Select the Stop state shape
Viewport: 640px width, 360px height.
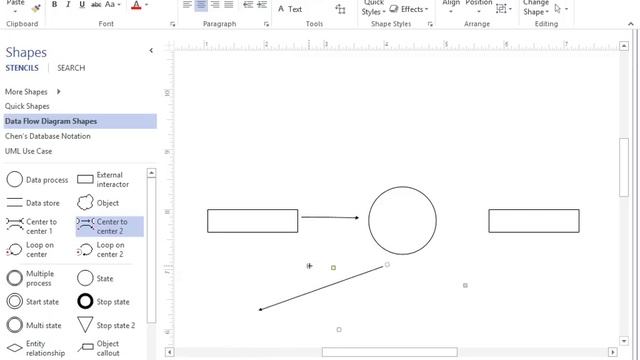[x=103, y=302]
